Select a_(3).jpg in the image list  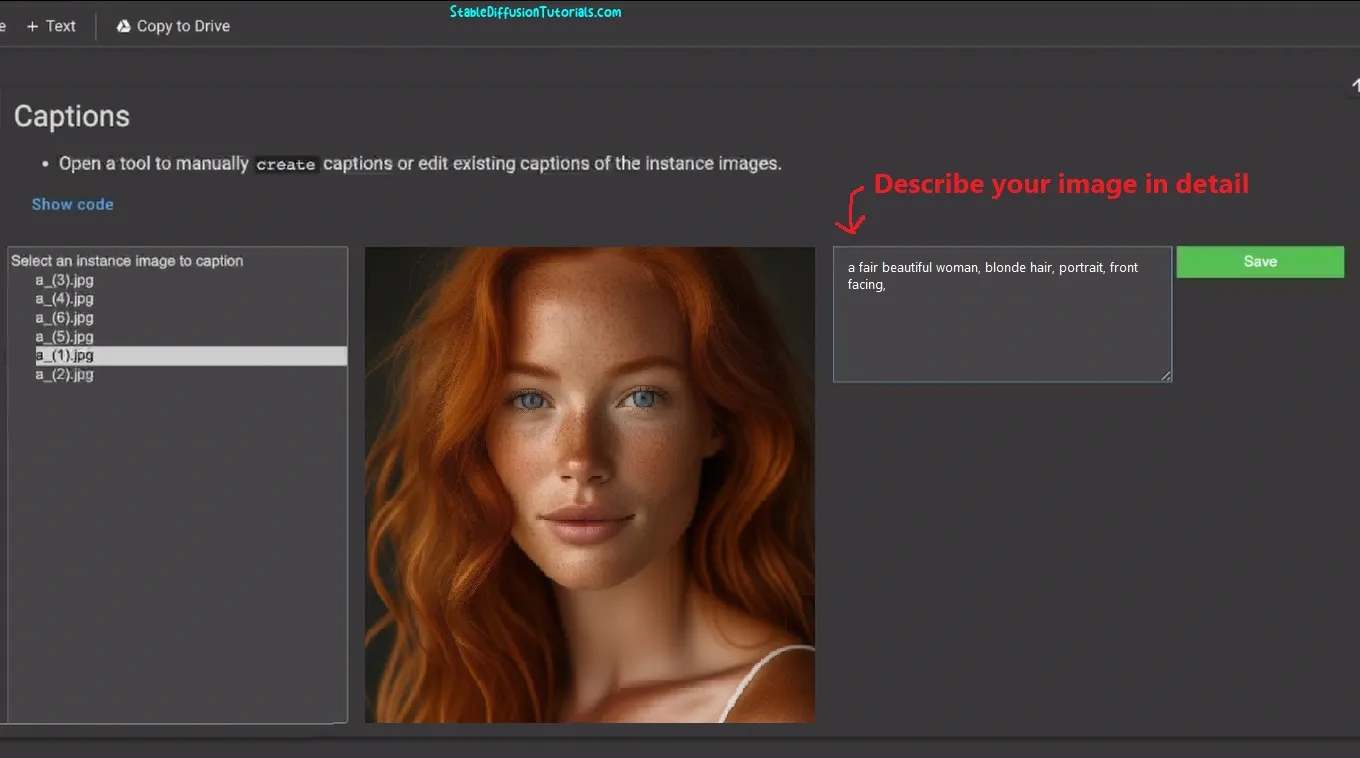pyautogui.click(x=65, y=280)
